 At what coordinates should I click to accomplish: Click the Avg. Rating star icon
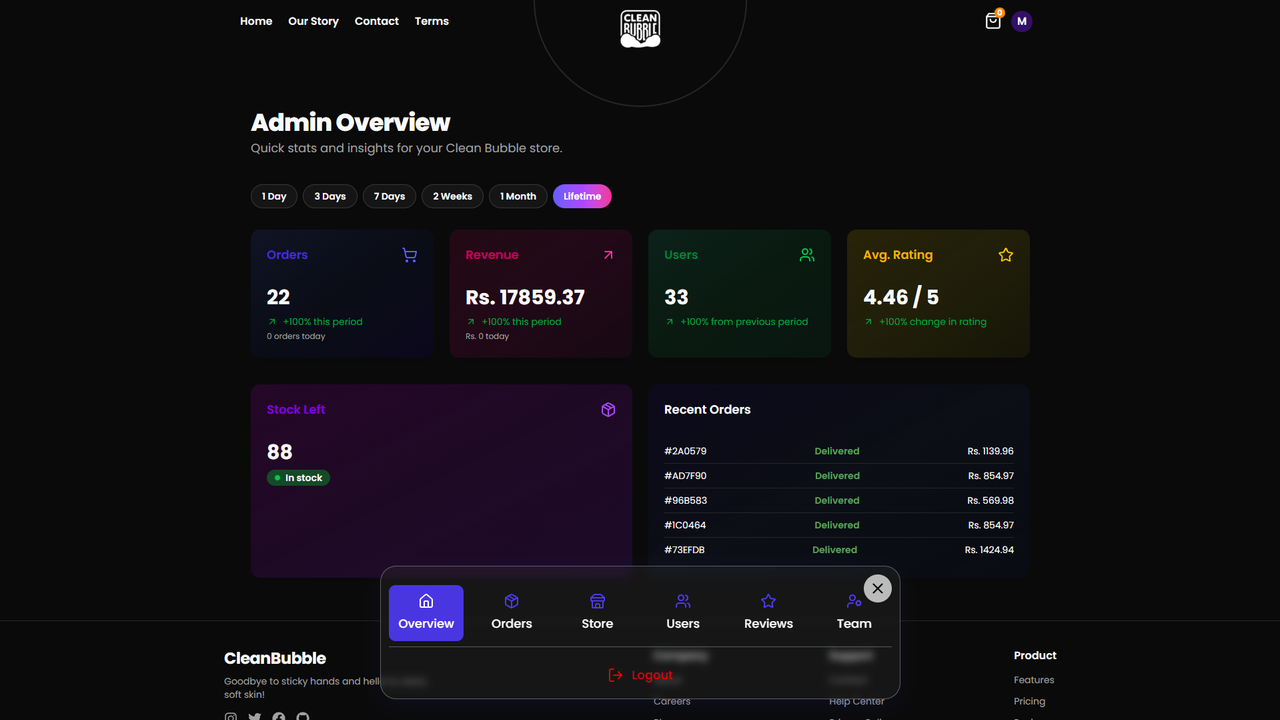click(x=1006, y=255)
